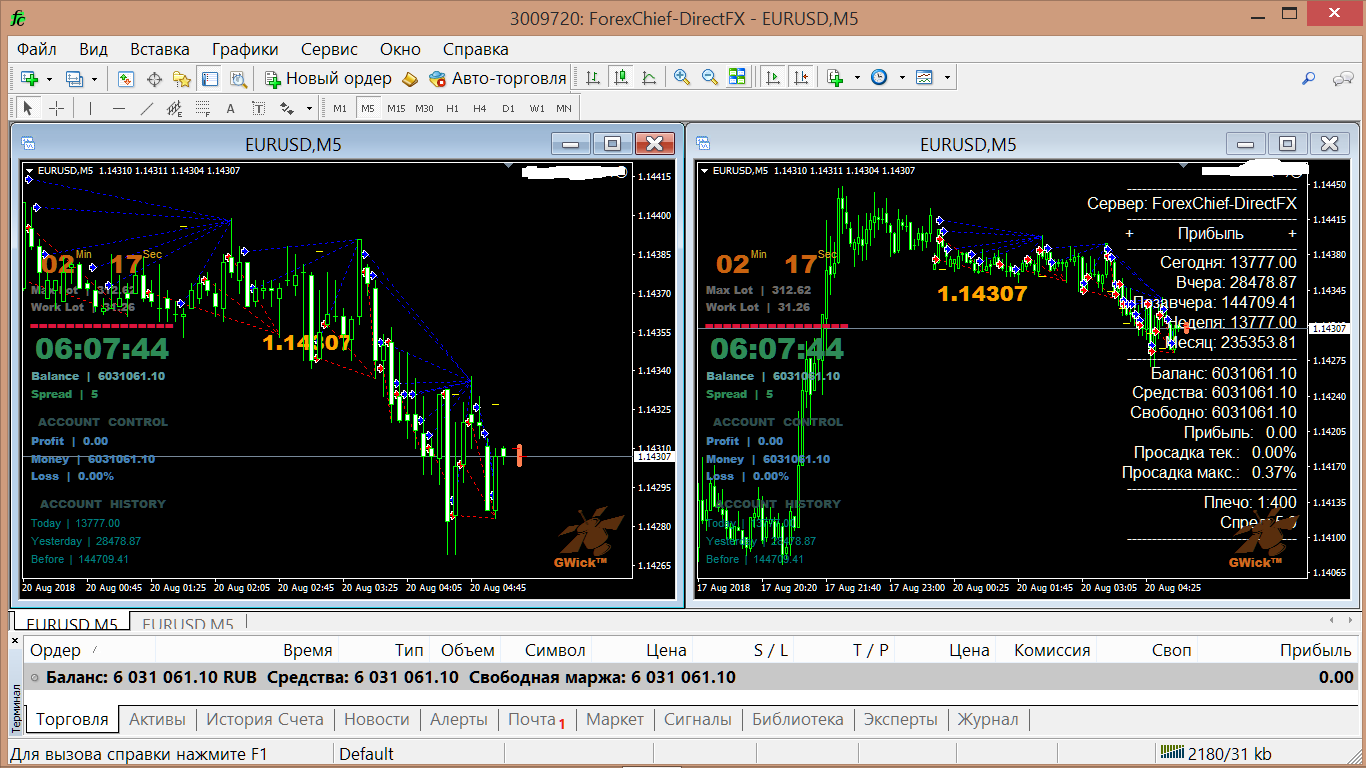Open the Журнал tab
The image size is (1366, 768).
(x=988, y=719)
